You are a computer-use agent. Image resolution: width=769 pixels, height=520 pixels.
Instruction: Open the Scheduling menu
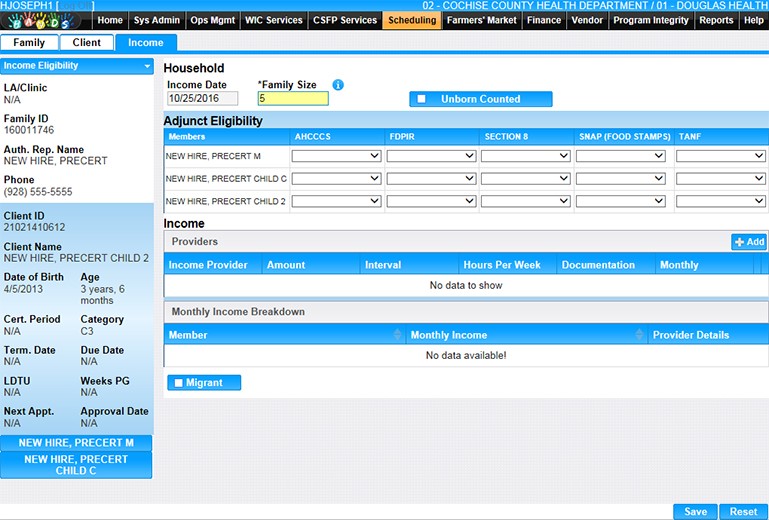[411, 20]
